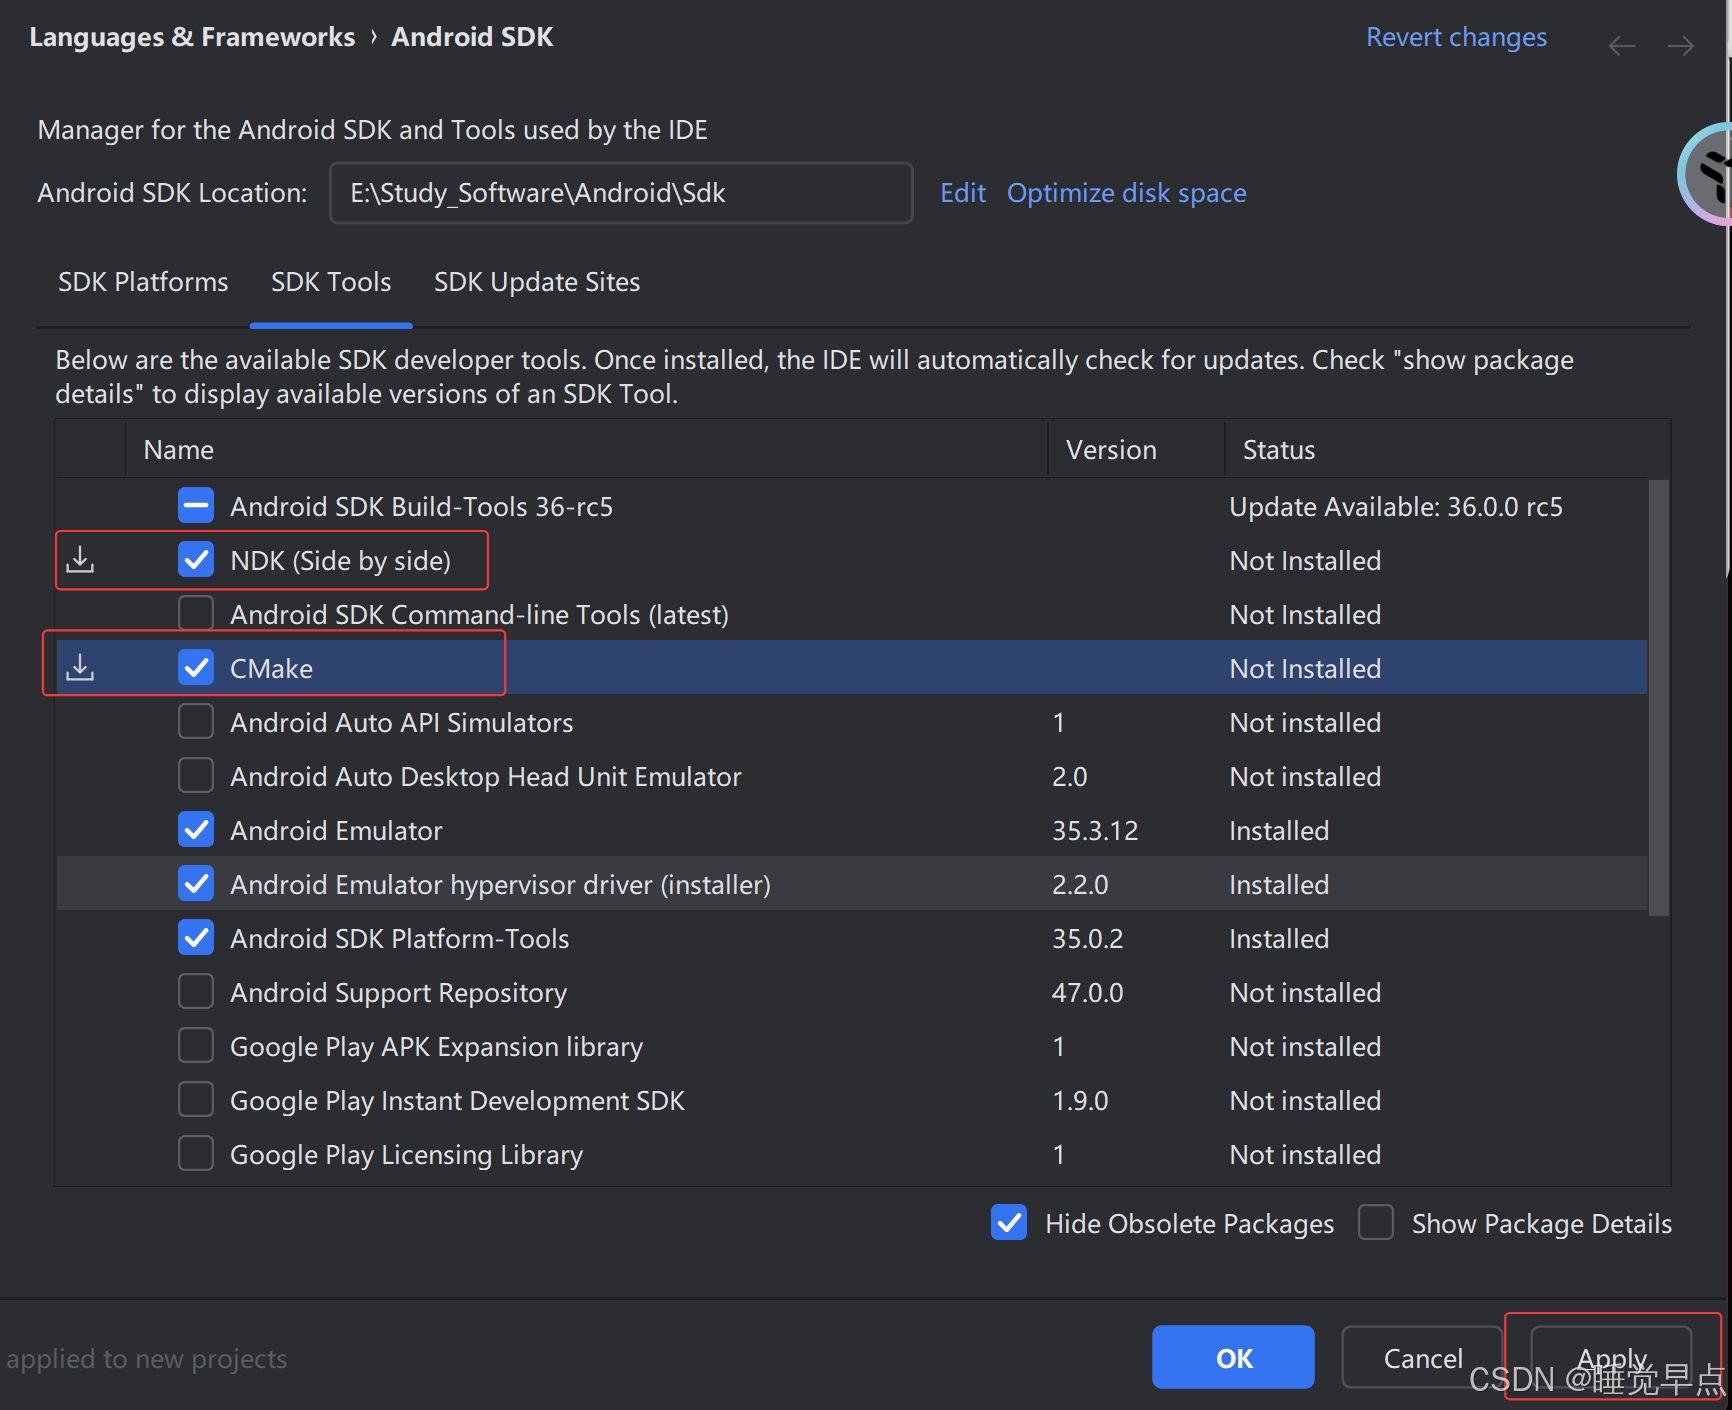Uncheck Android SDK Platform-Tools

click(x=196, y=937)
